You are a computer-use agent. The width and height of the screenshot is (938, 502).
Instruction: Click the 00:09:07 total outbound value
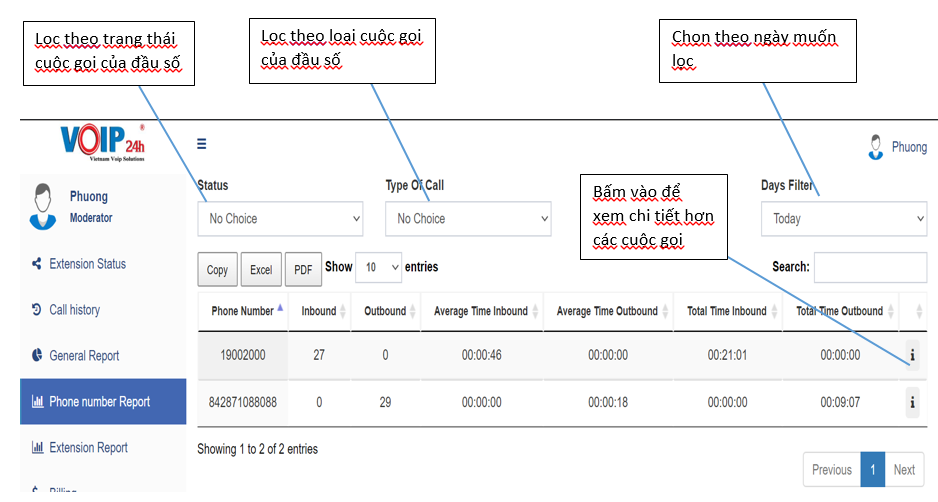pyautogui.click(x=840, y=402)
